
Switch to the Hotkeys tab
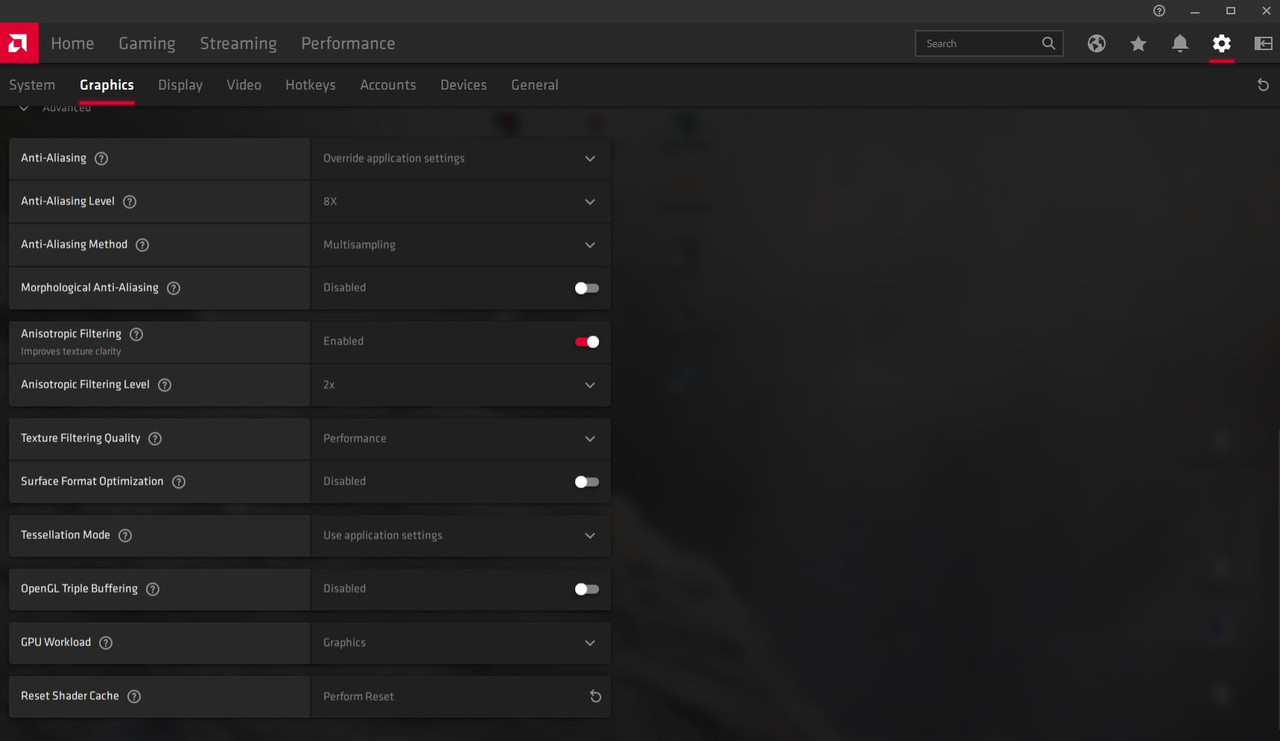(310, 85)
